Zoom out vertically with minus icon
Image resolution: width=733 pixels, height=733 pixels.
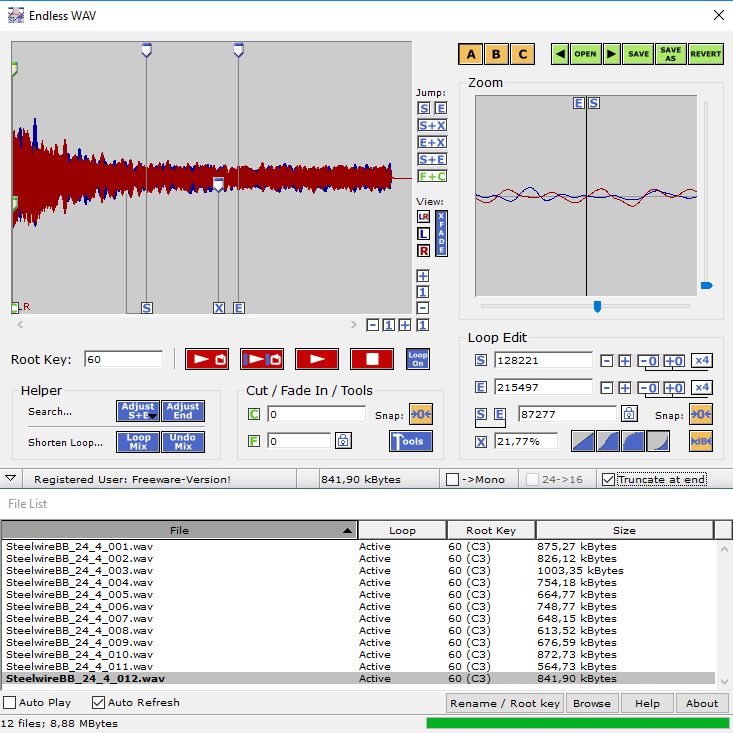point(423,308)
